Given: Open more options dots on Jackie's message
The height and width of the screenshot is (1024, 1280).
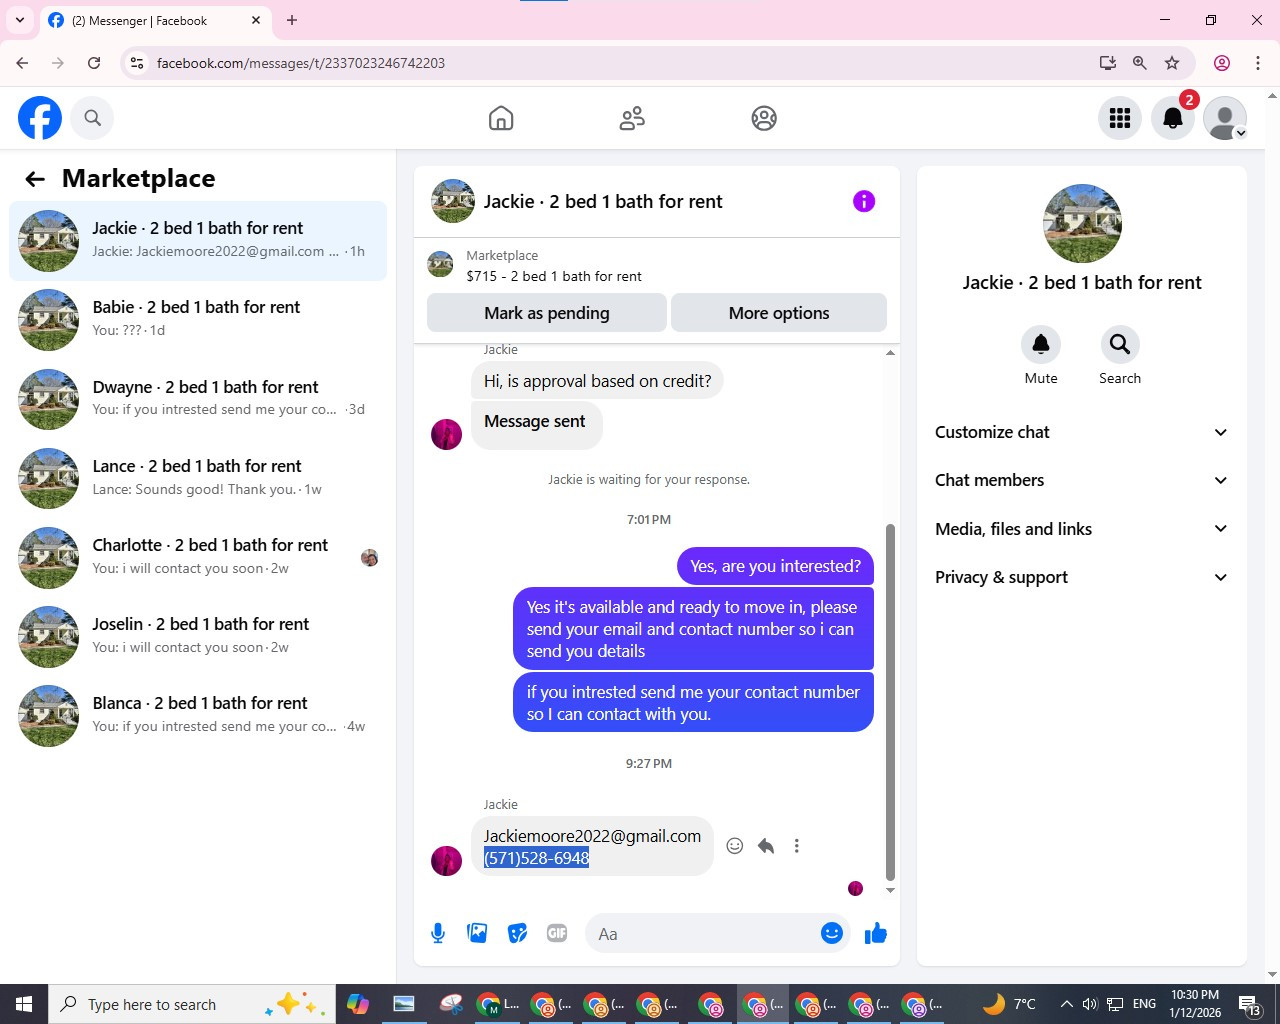Looking at the screenshot, I should [x=797, y=846].
